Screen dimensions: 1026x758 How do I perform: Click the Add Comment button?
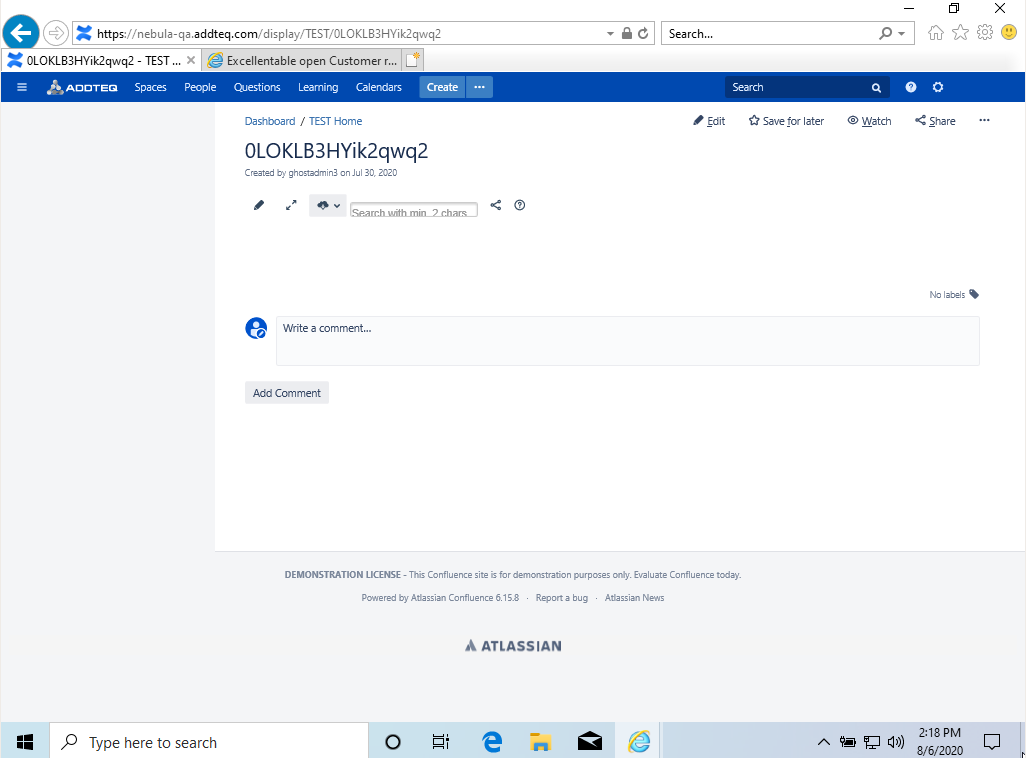point(286,392)
